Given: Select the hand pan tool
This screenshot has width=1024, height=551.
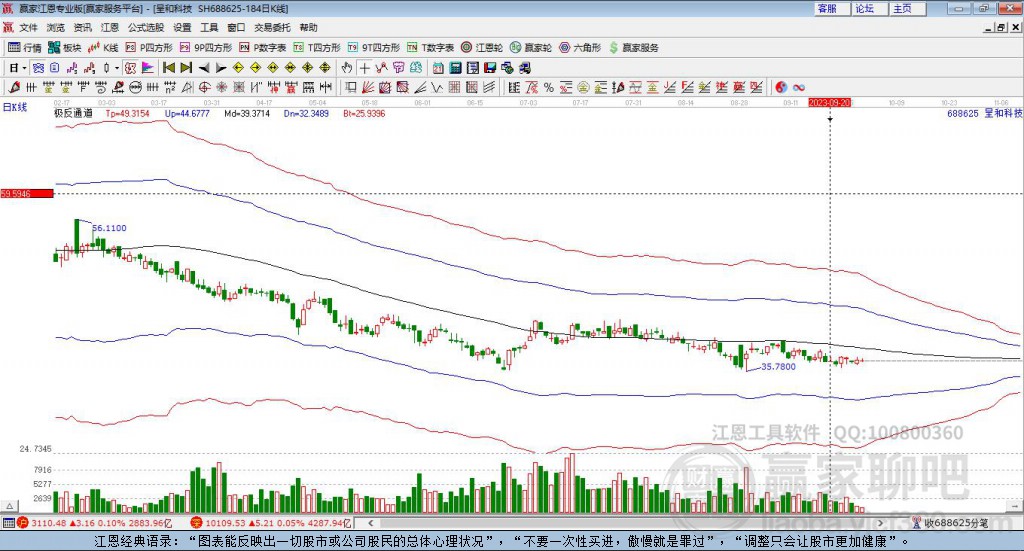Looking at the screenshot, I should (x=346, y=68).
